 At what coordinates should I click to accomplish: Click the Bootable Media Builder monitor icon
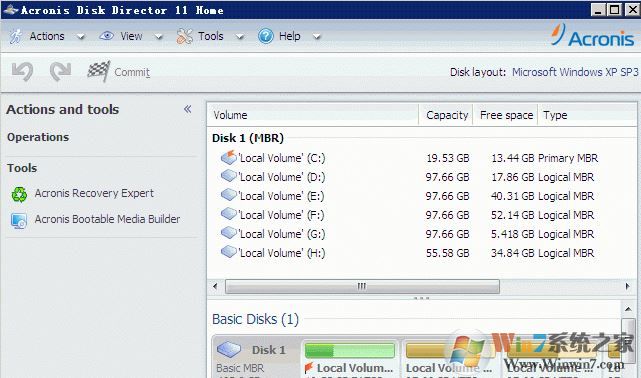click(19, 221)
